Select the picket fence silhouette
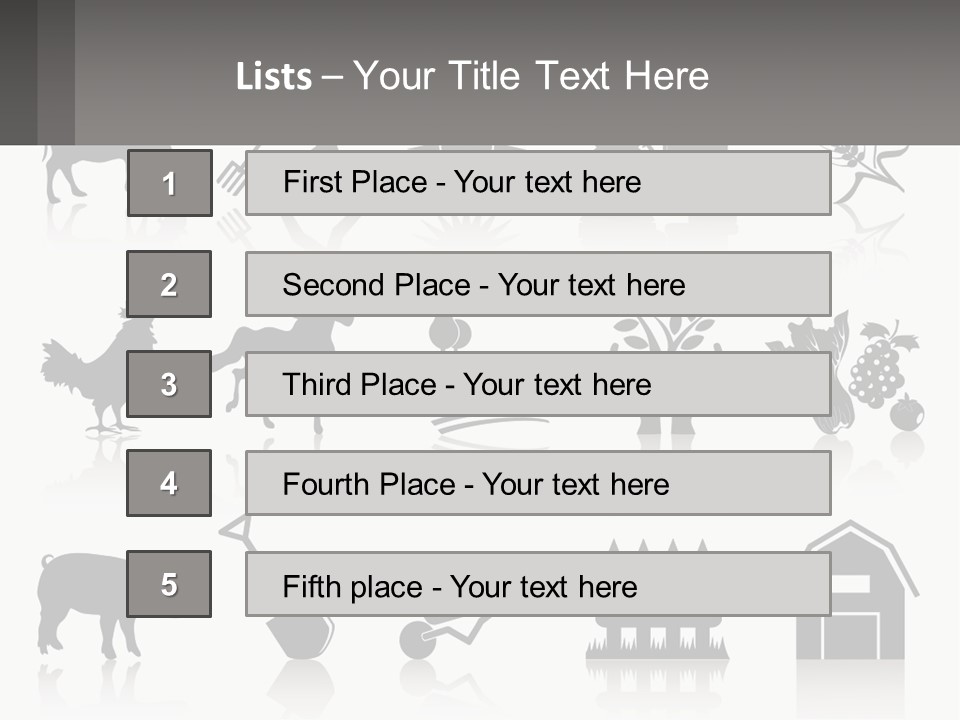Image resolution: width=960 pixels, height=720 pixels. pyautogui.click(x=655, y=632)
